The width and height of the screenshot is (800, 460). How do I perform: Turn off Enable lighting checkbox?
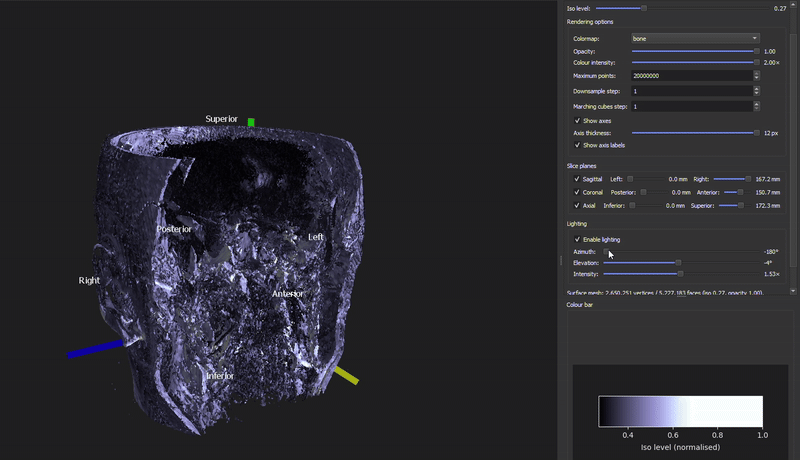click(577, 239)
